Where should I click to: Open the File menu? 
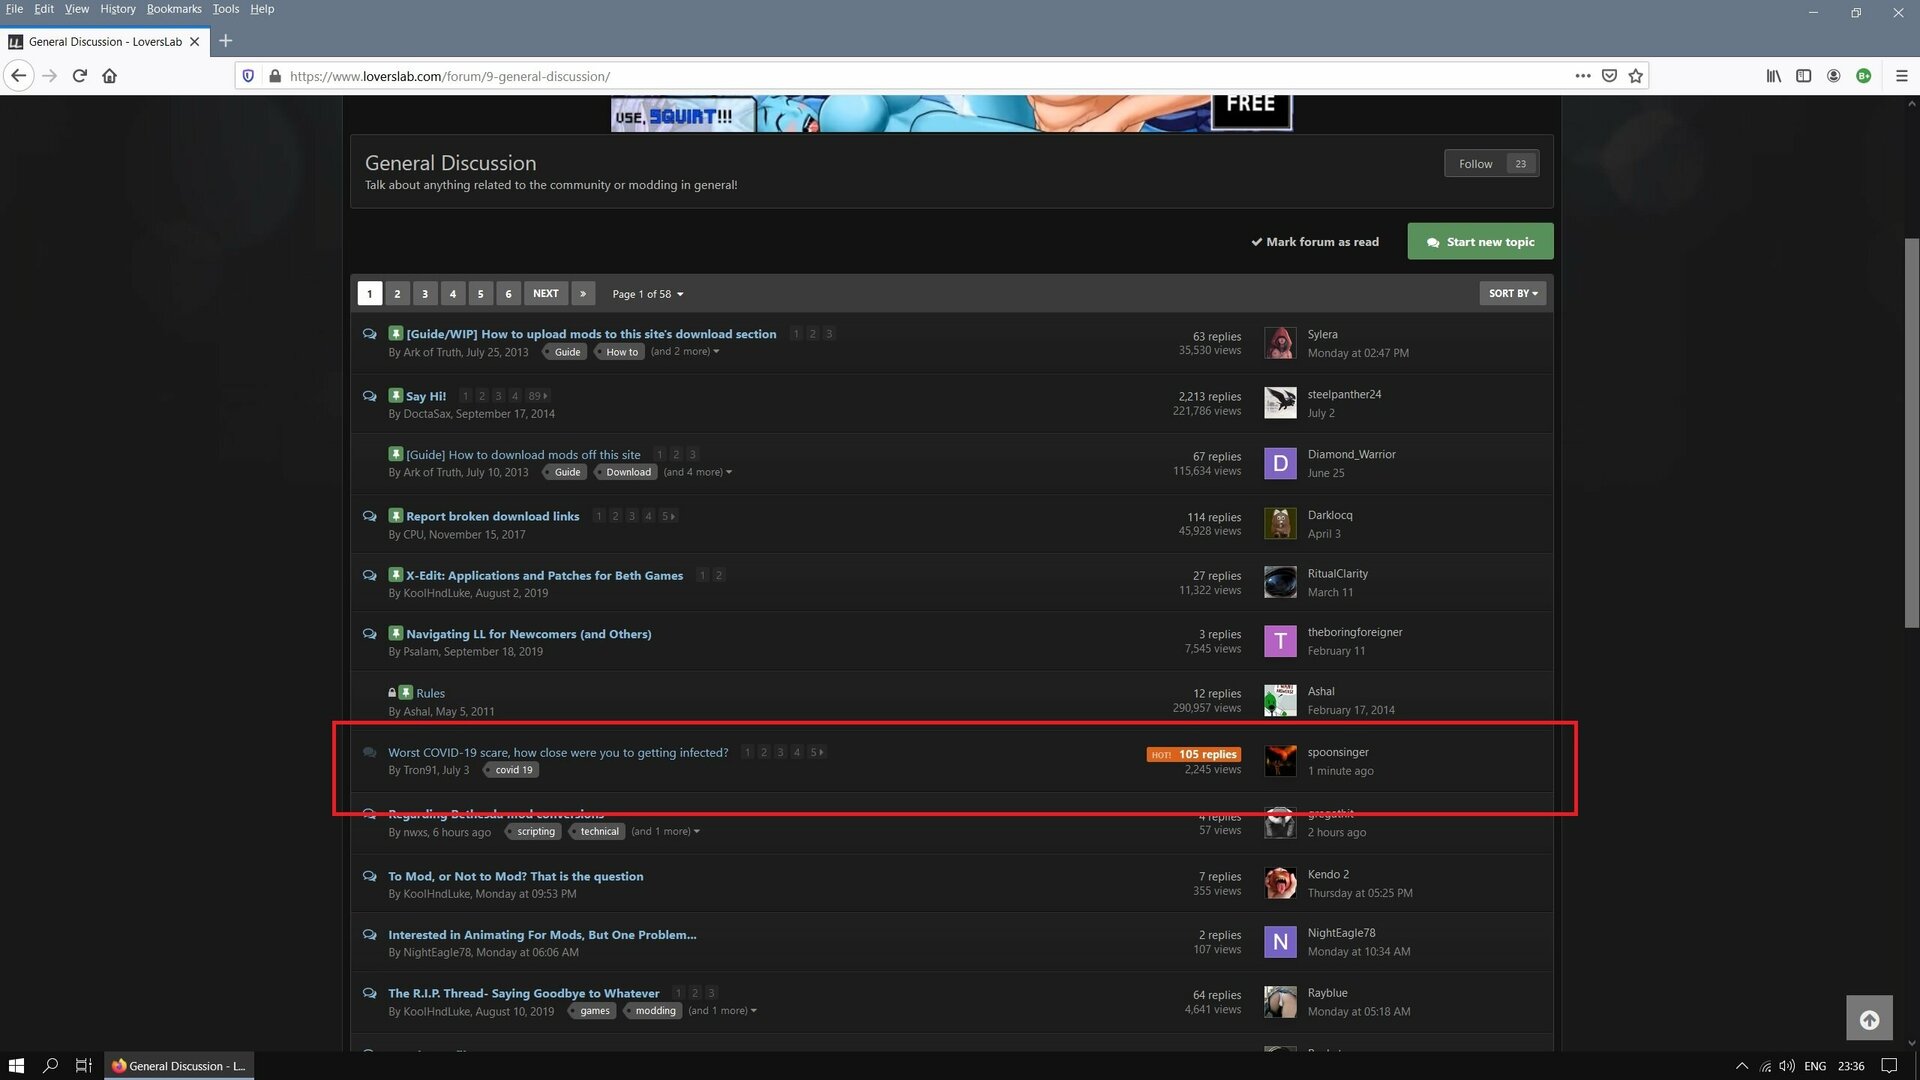14,9
